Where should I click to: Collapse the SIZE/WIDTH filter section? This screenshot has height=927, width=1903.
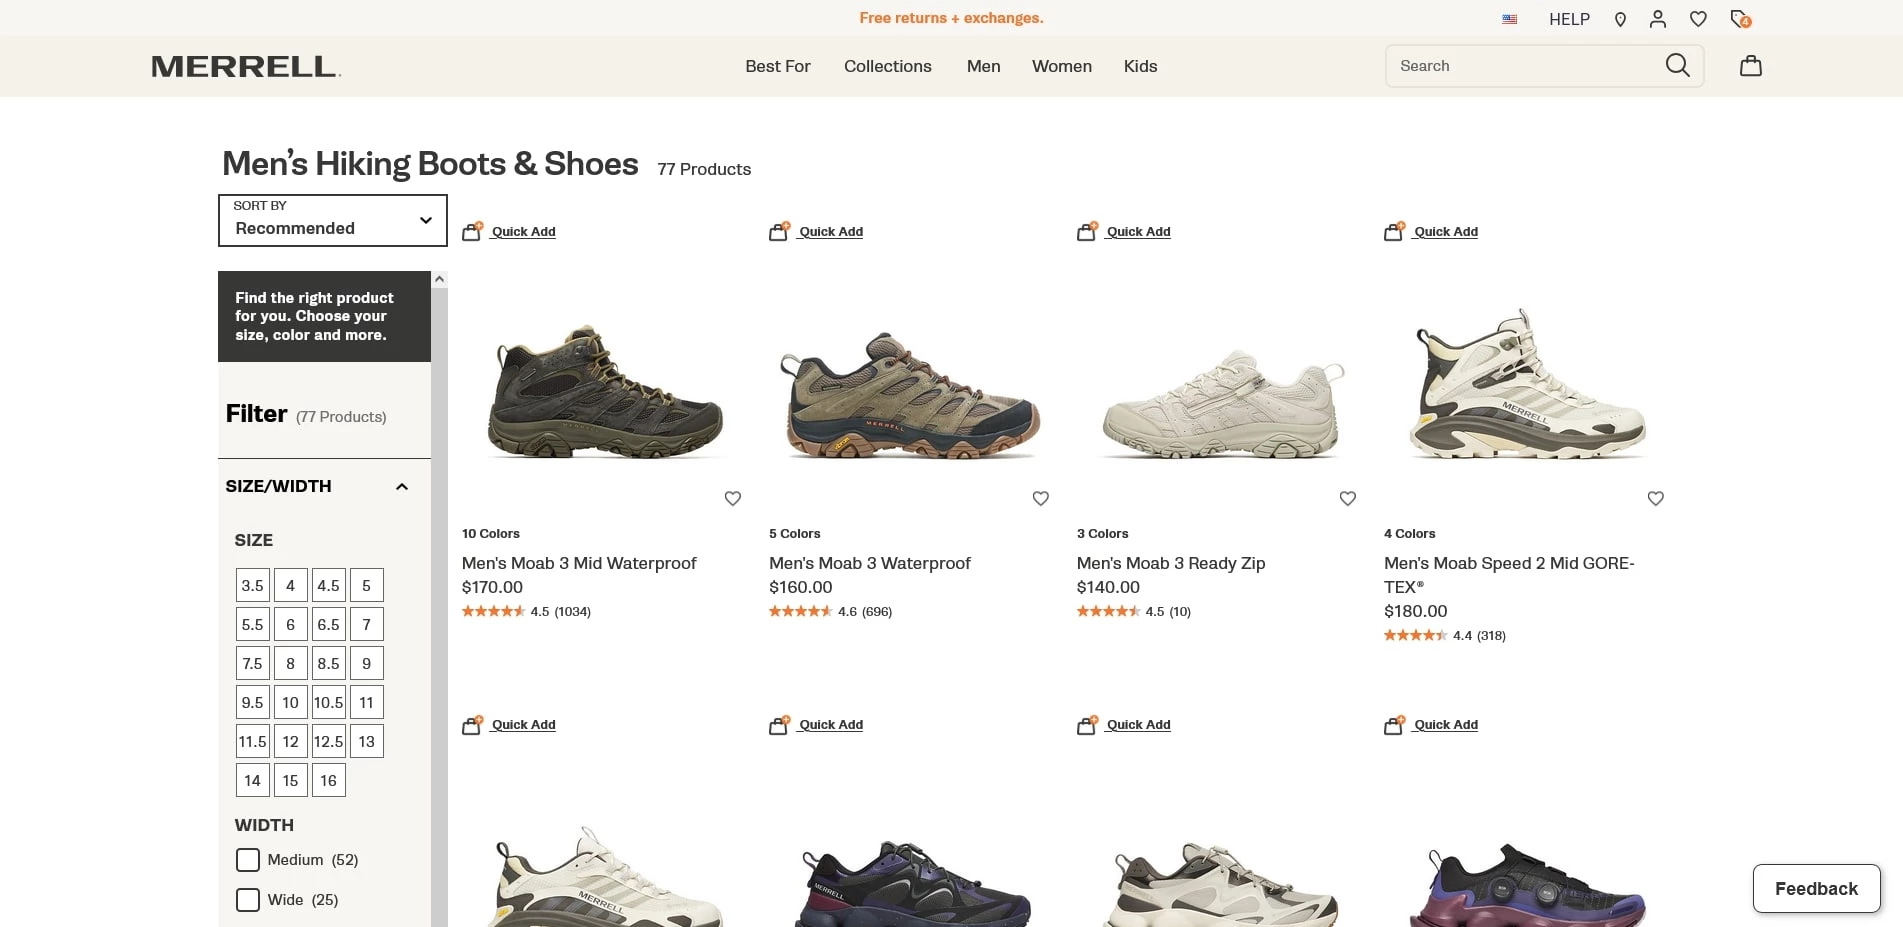pyautogui.click(x=403, y=486)
